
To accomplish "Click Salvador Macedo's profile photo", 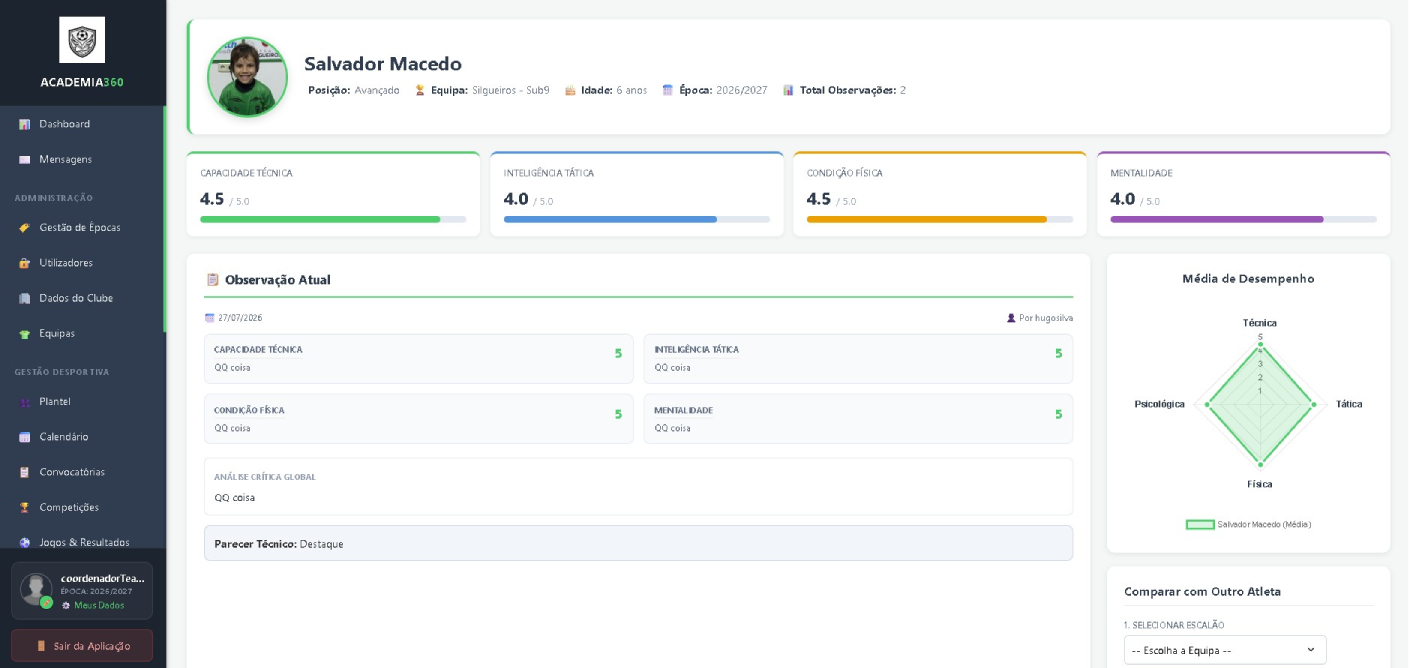I will click(x=247, y=77).
